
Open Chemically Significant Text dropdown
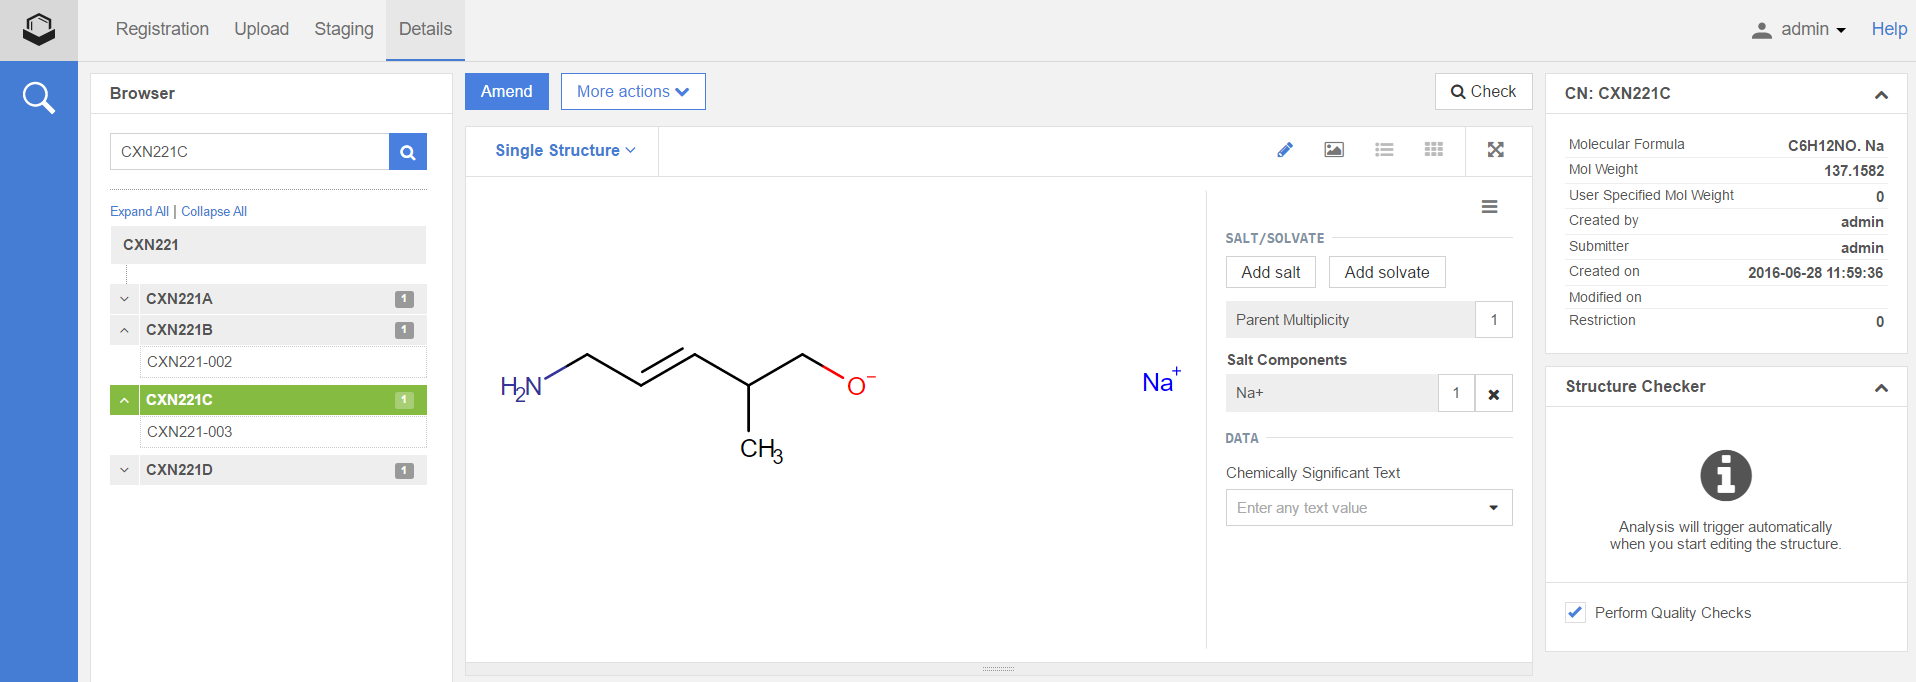pyautogui.click(x=1493, y=508)
